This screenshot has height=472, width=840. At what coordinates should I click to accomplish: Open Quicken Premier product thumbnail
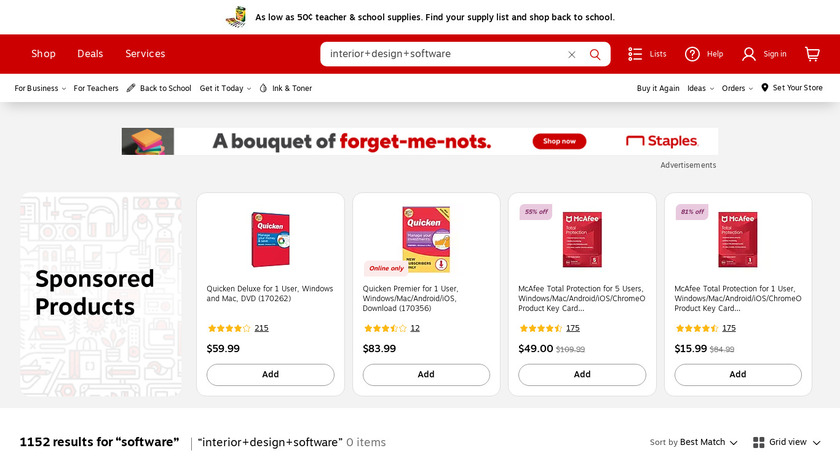426,239
